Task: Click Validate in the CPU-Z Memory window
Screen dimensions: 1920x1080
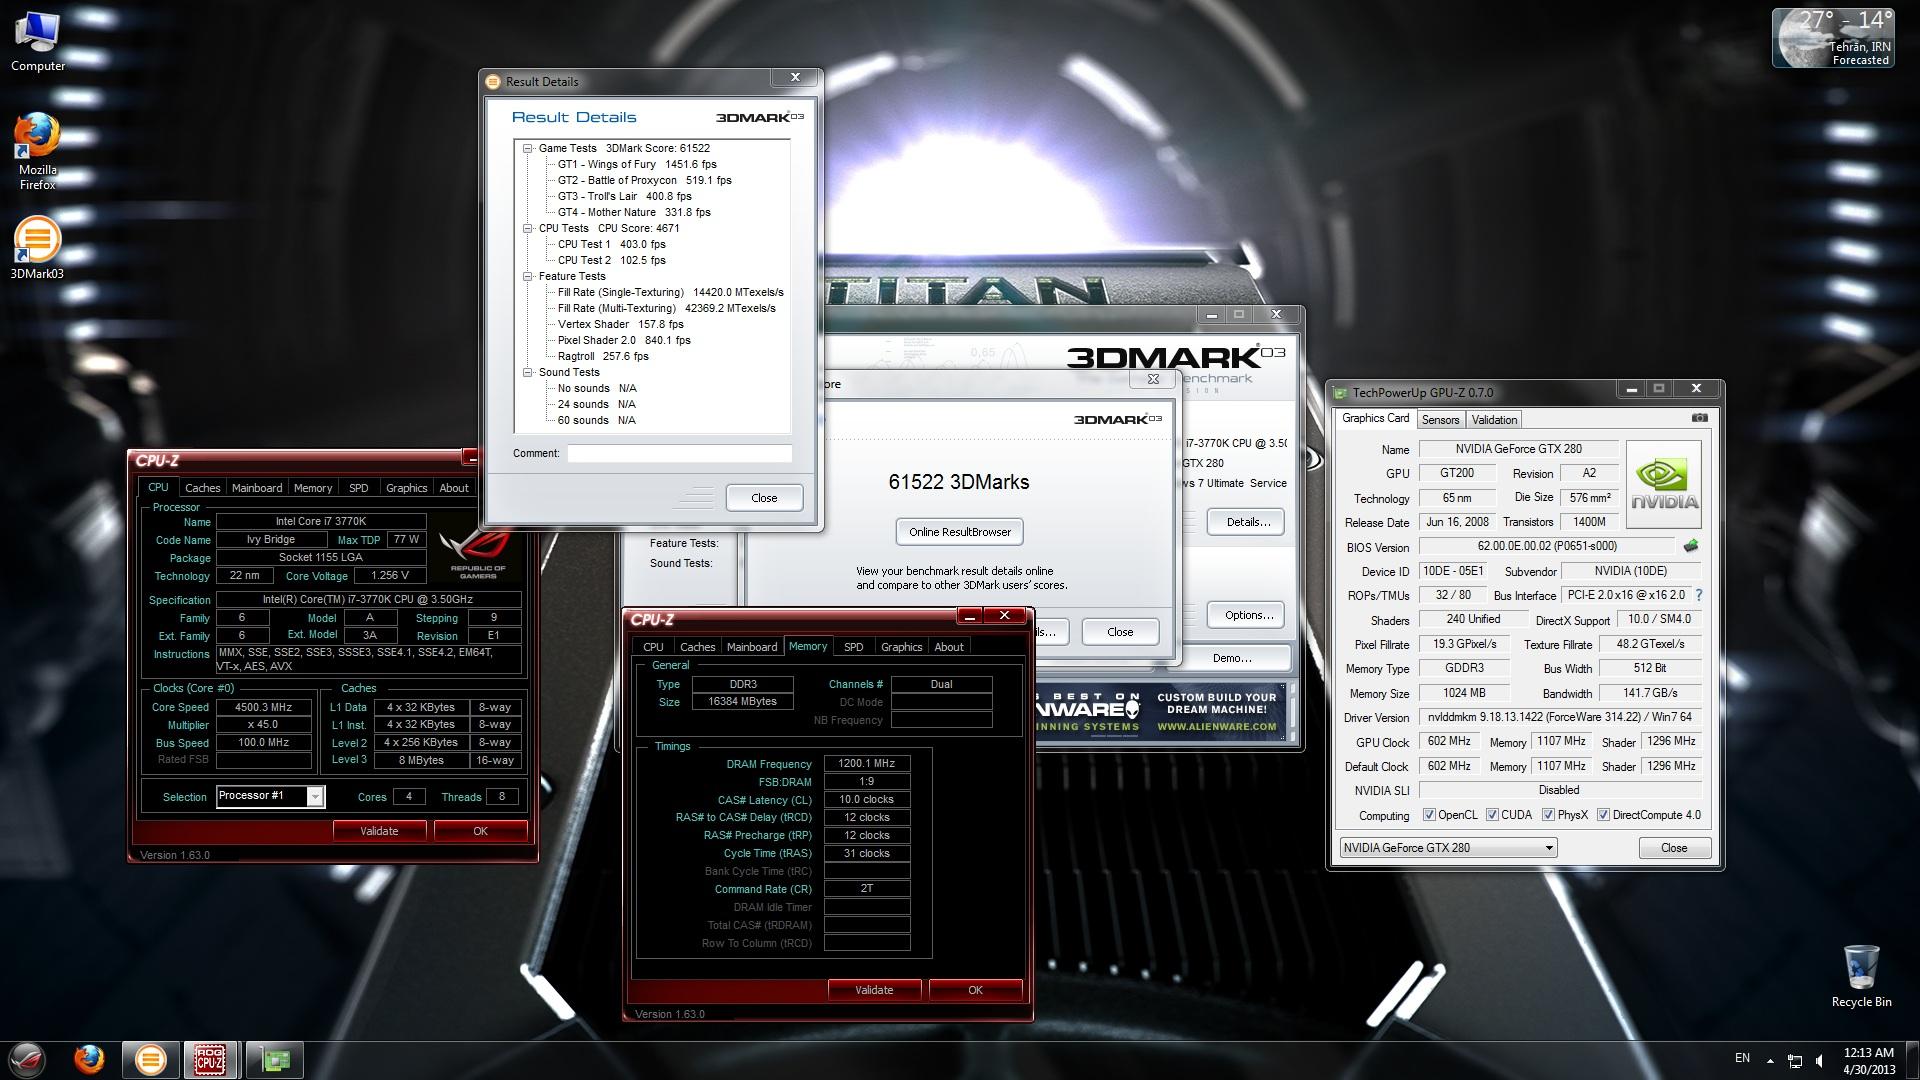Action: pyautogui.click(x=874, y=990)
